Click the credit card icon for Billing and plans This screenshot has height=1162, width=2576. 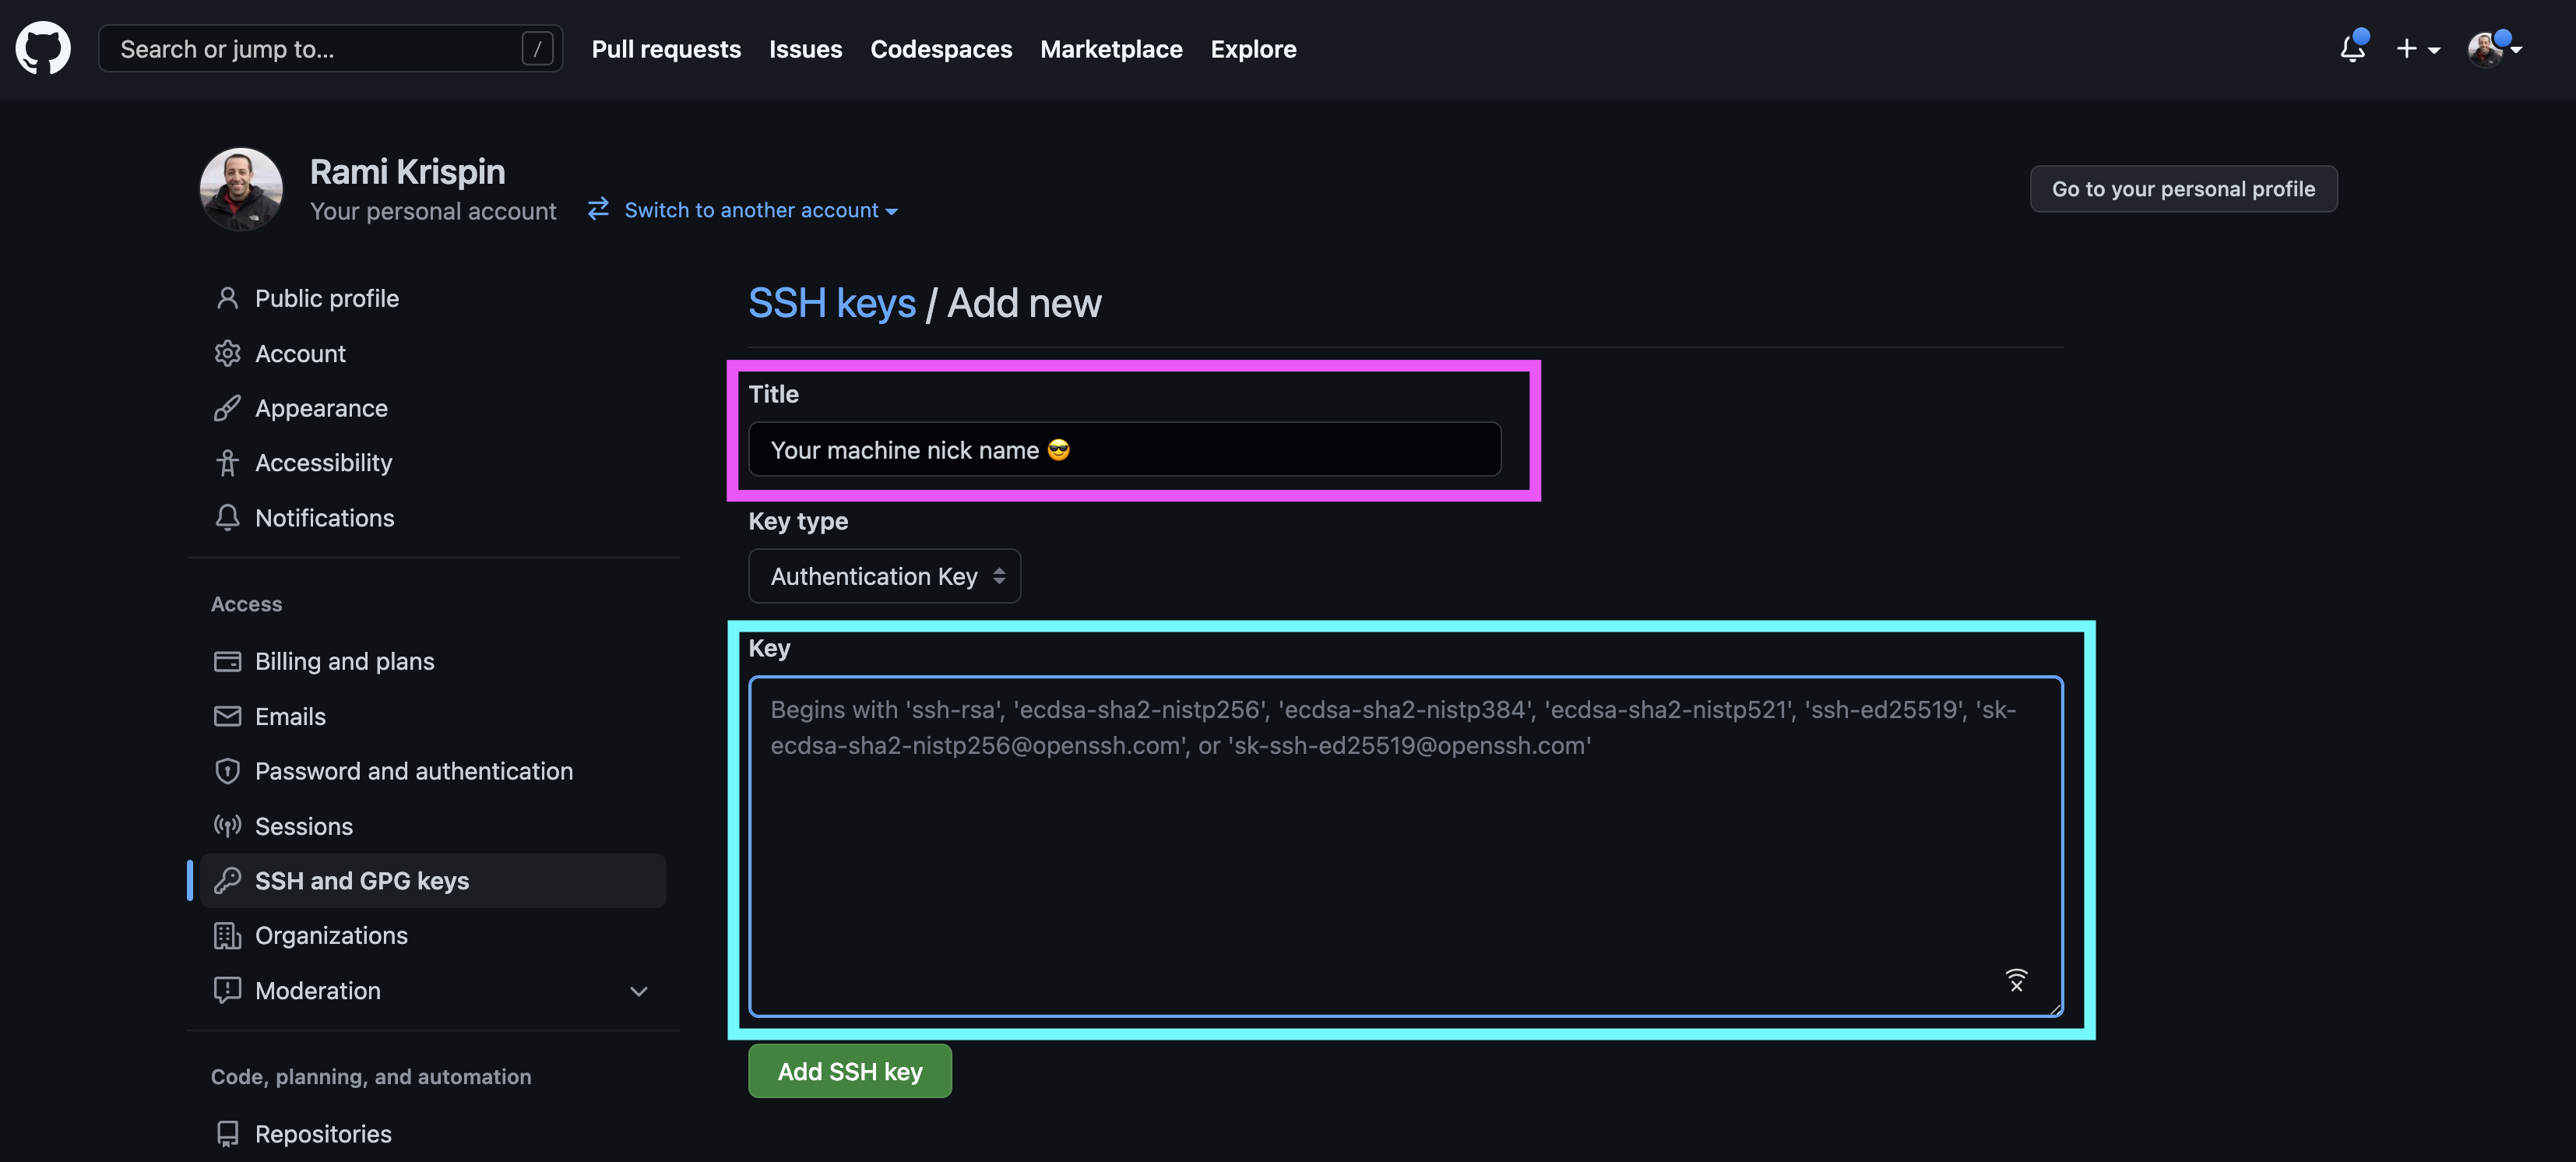tap(227, 661)
